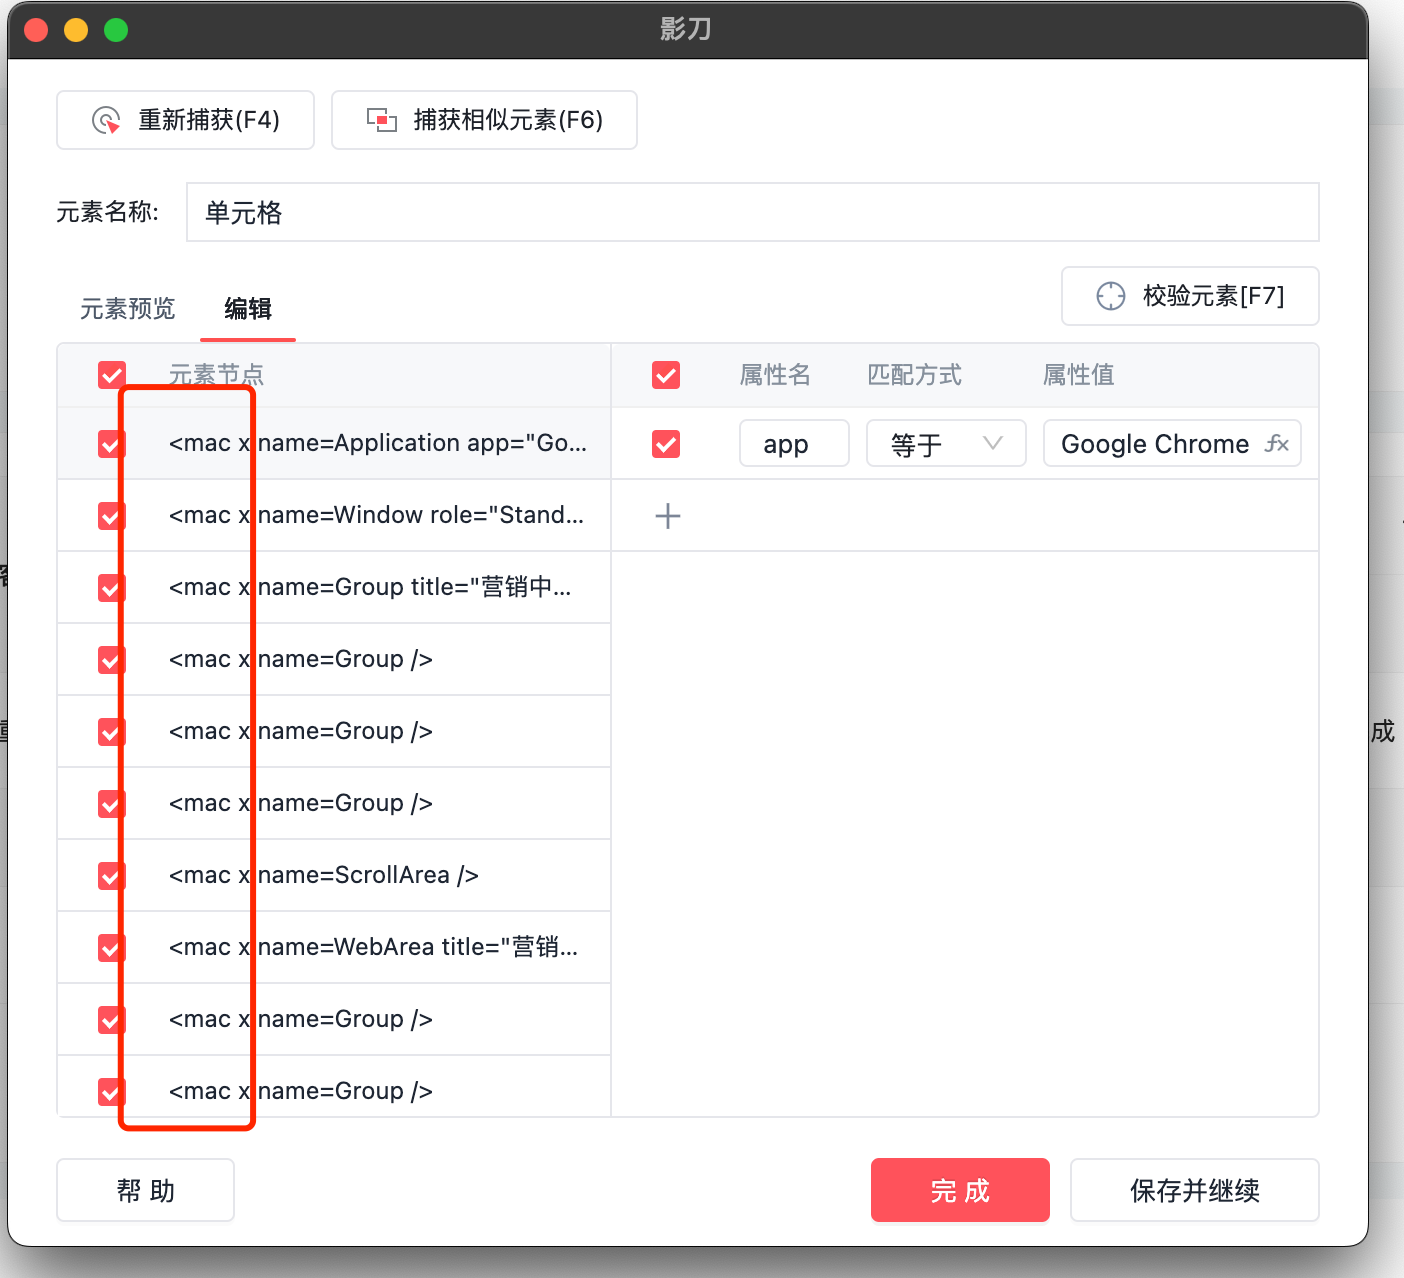Click the 捕获相似元素(F6) button

[x=484, y=120]
